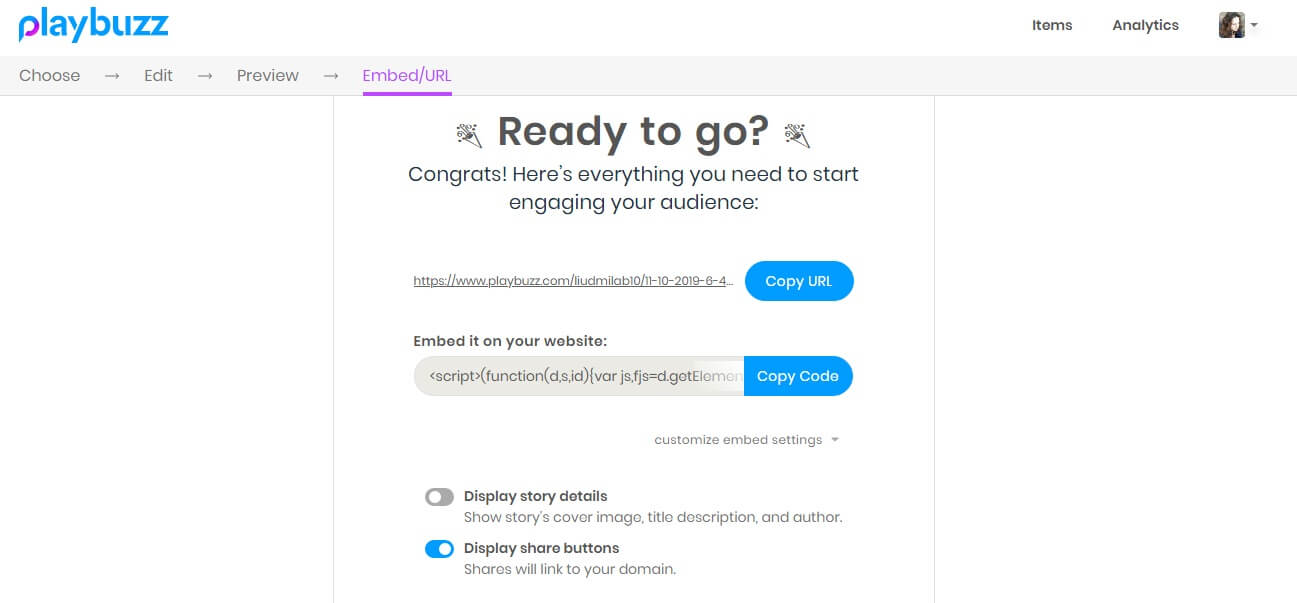Open dropdown arrow next to avatar
Viewport: 1297px width, 603px height.
pos(1254,26)
